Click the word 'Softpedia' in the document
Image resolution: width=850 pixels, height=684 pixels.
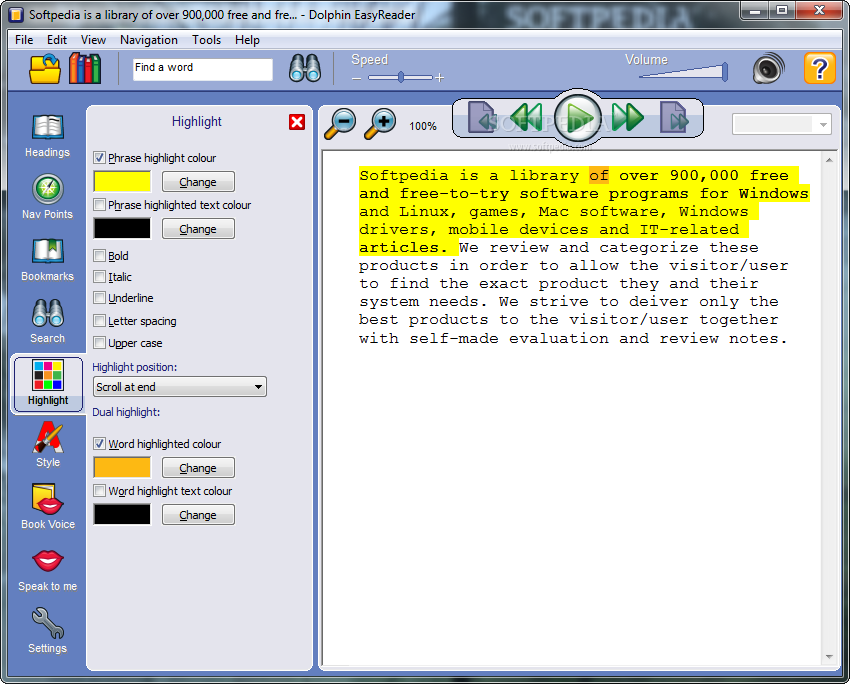(404, 176)
